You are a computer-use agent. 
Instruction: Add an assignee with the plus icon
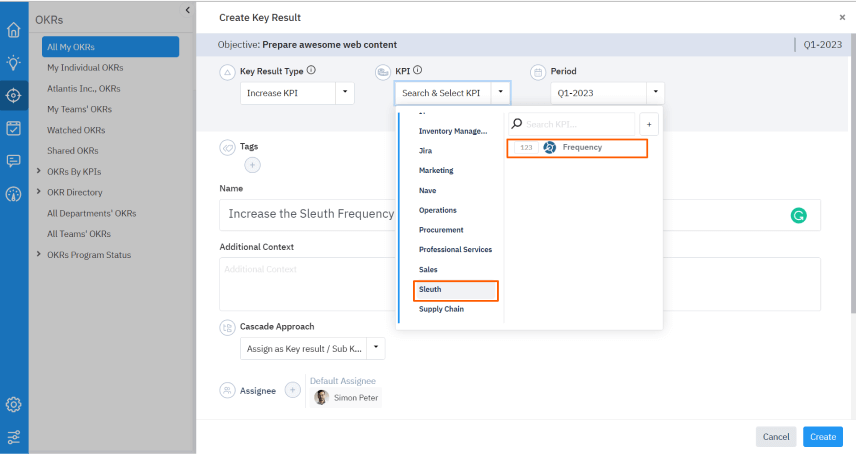coord(293,390)
